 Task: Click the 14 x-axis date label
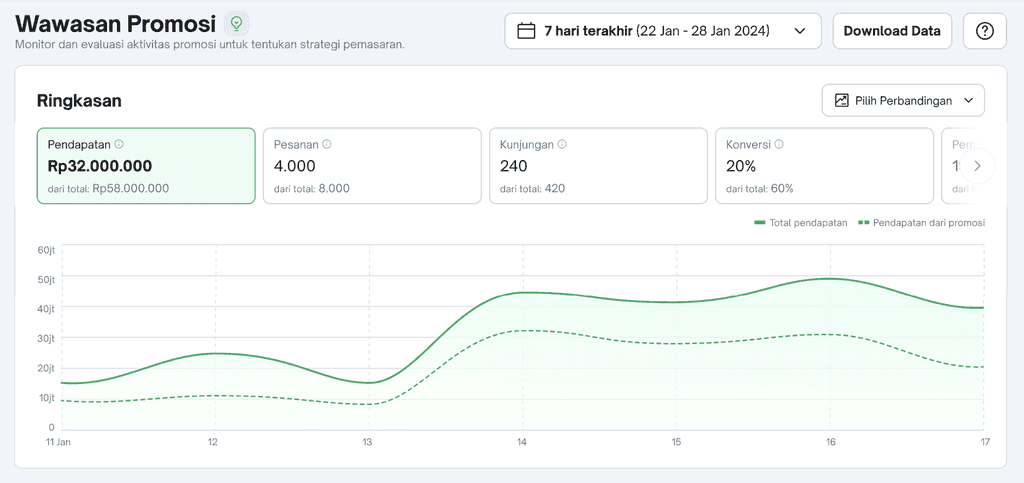521,442
